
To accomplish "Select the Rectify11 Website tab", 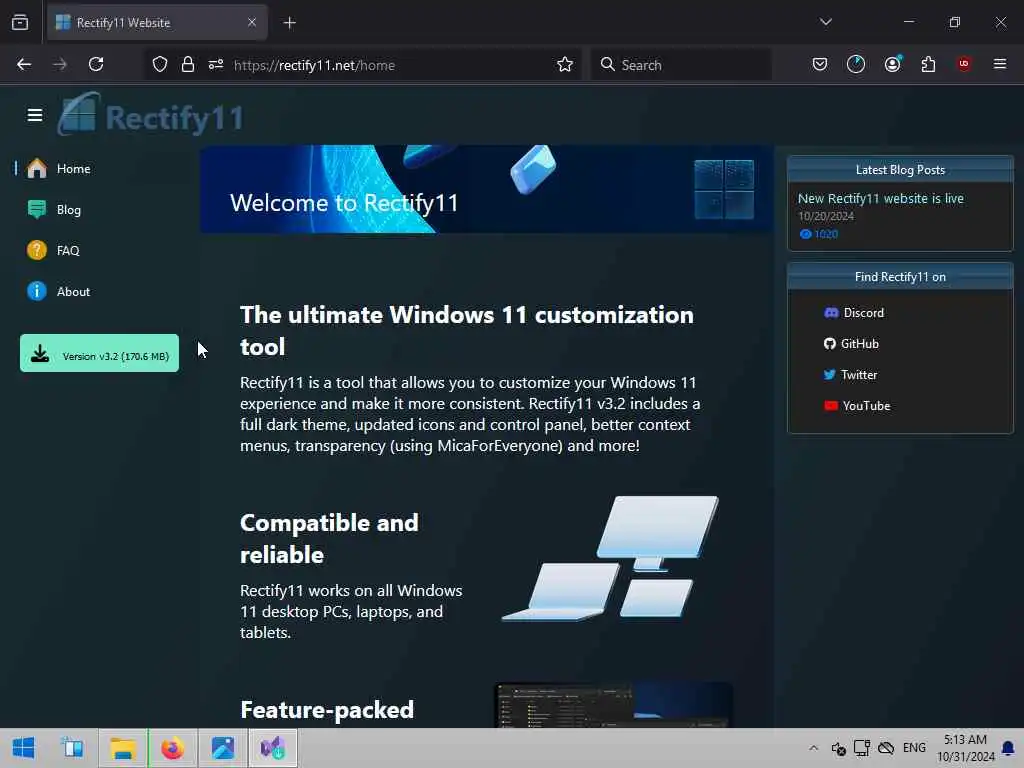I will tap(157, 23).
